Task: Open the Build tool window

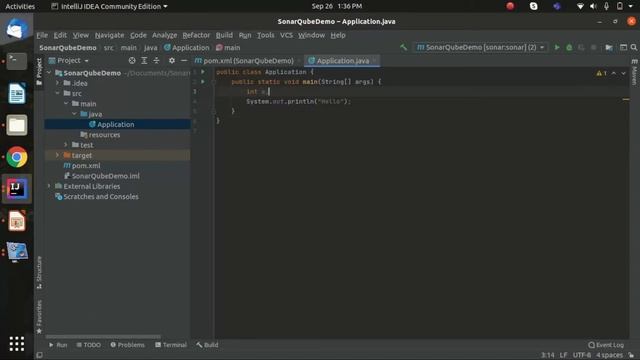Action: click(207, 345)
